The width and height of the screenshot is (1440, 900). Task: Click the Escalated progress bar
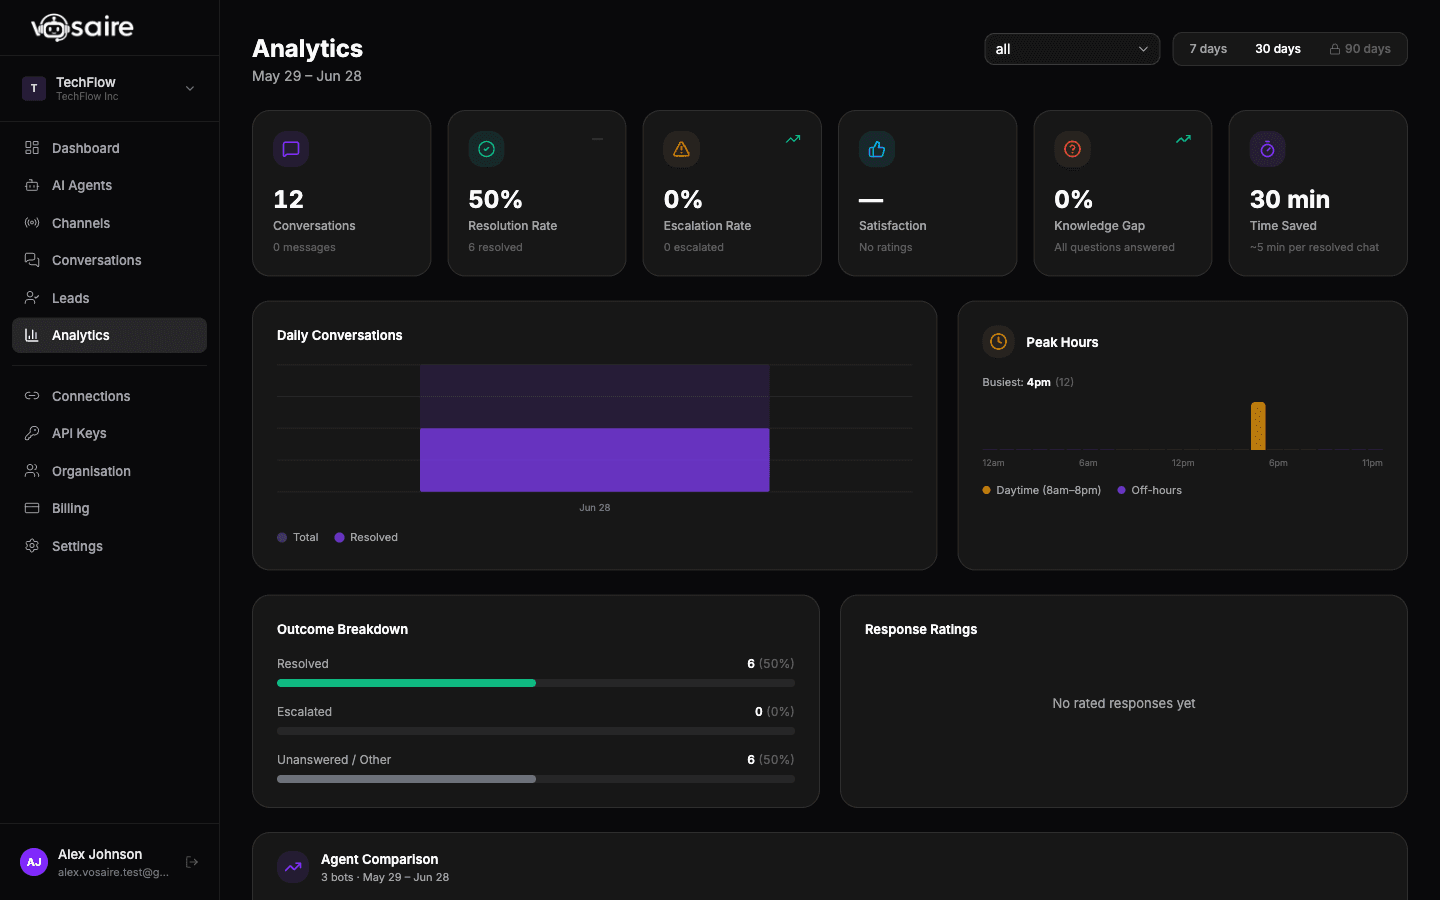(x=536, y=731)
